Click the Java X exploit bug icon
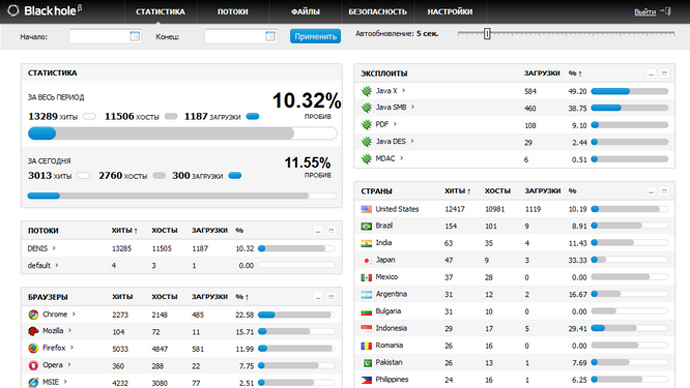Image resolution: width=690 pixels, height=388 pixels. pyautogui.click(x=366, y=91)
